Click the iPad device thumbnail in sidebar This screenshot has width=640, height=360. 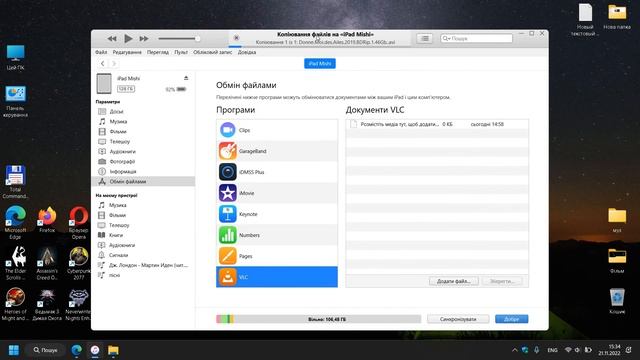click(104, 83)
